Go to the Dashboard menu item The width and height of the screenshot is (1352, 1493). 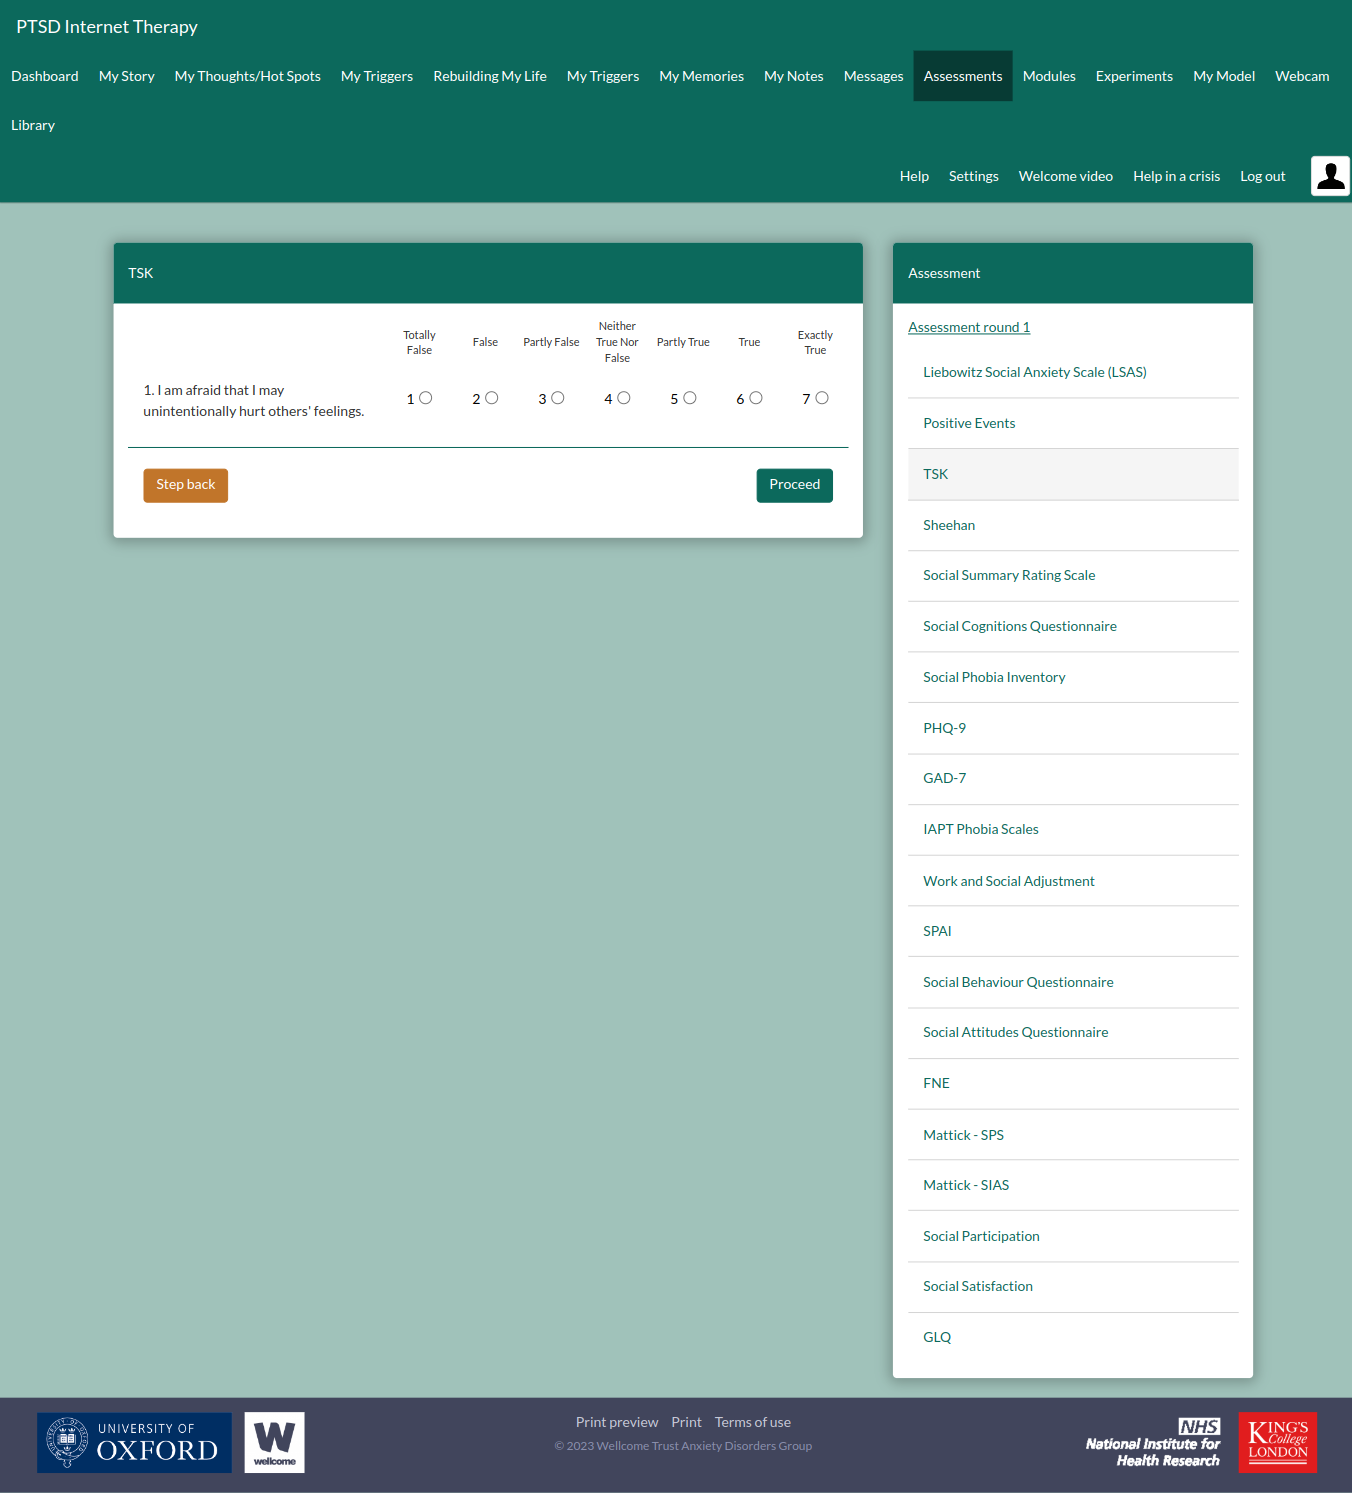(45, 76)
